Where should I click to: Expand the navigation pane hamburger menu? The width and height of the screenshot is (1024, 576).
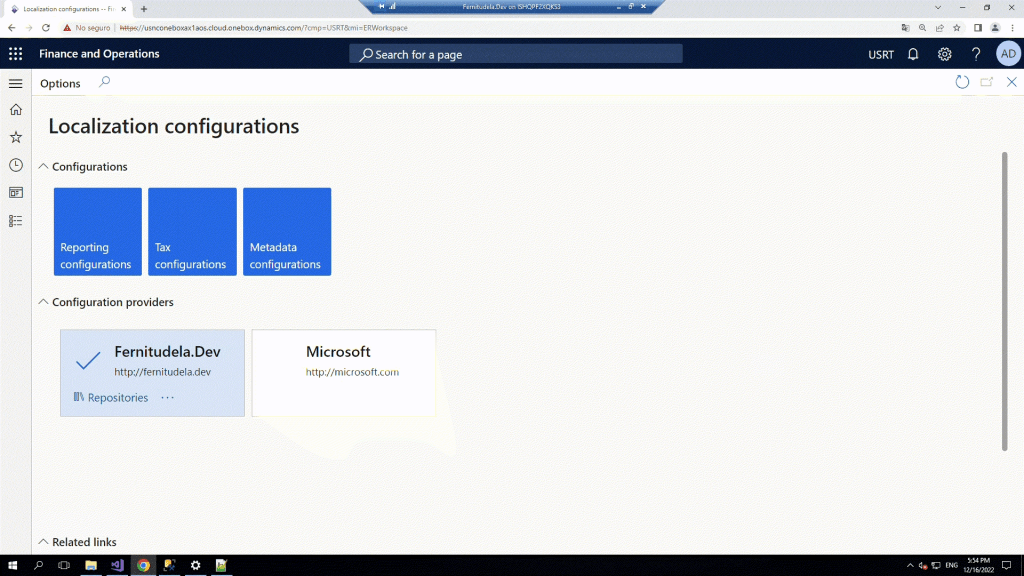(15, 83)
